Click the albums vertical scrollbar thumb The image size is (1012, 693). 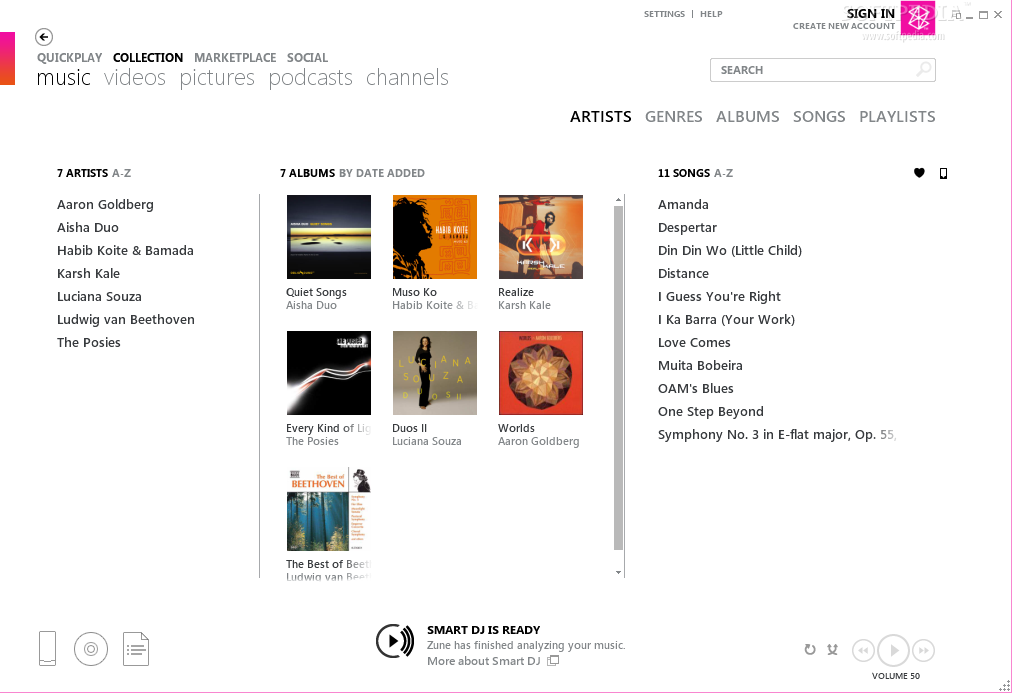coord(618,378)
